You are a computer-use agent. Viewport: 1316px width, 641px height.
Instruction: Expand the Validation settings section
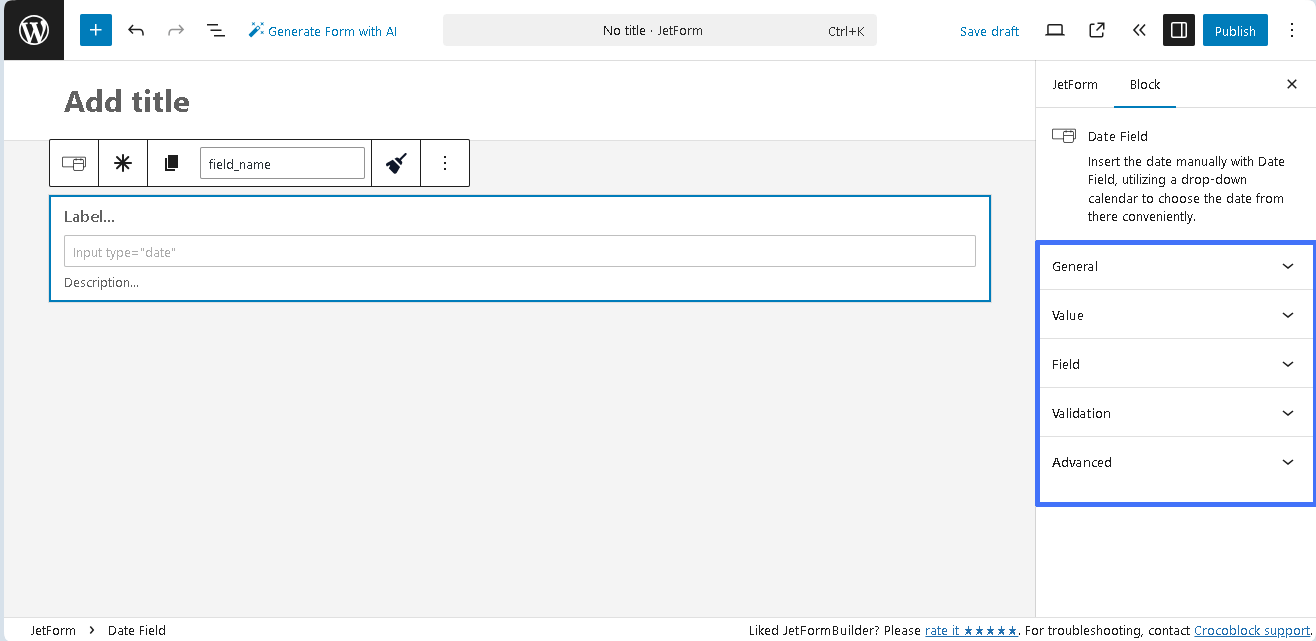(x=1176, y=412)
